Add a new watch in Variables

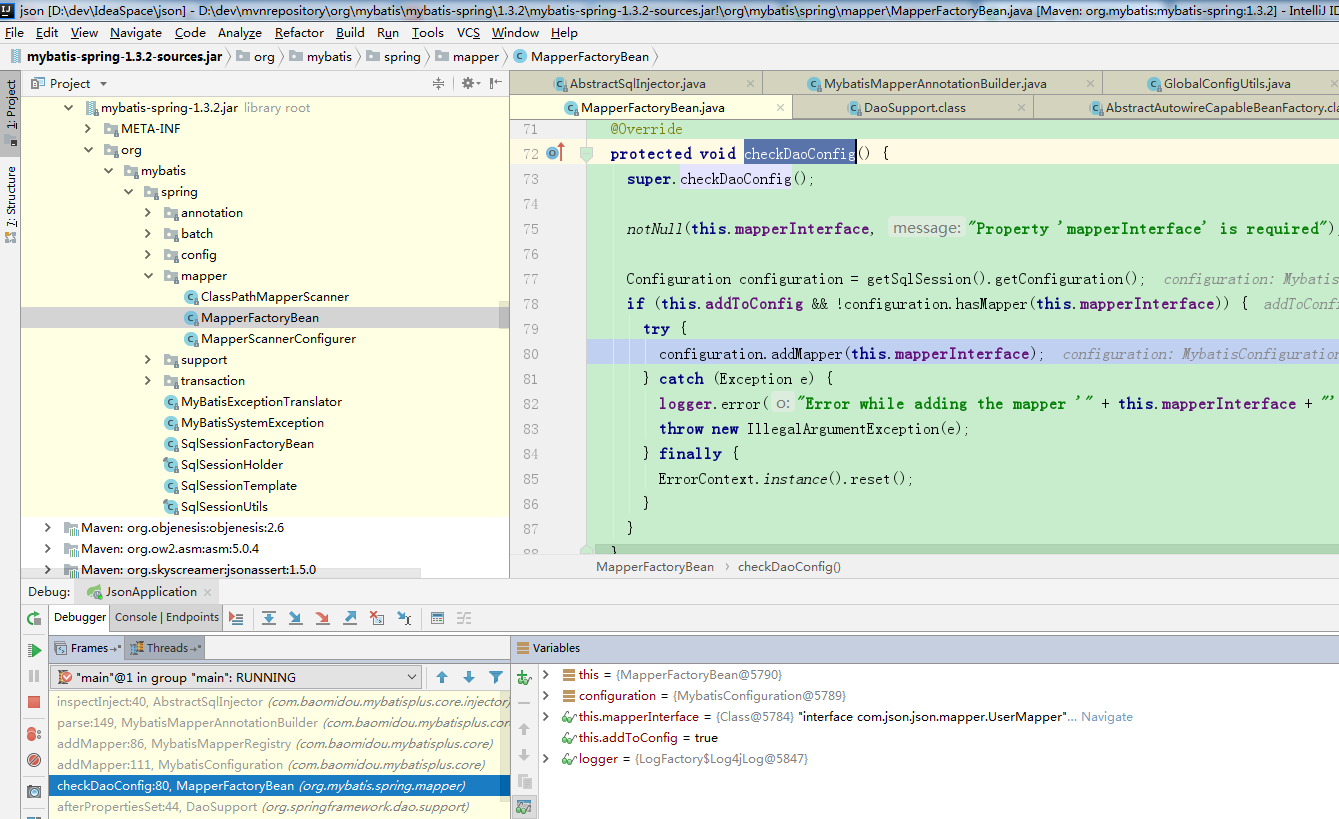point(524,677)
